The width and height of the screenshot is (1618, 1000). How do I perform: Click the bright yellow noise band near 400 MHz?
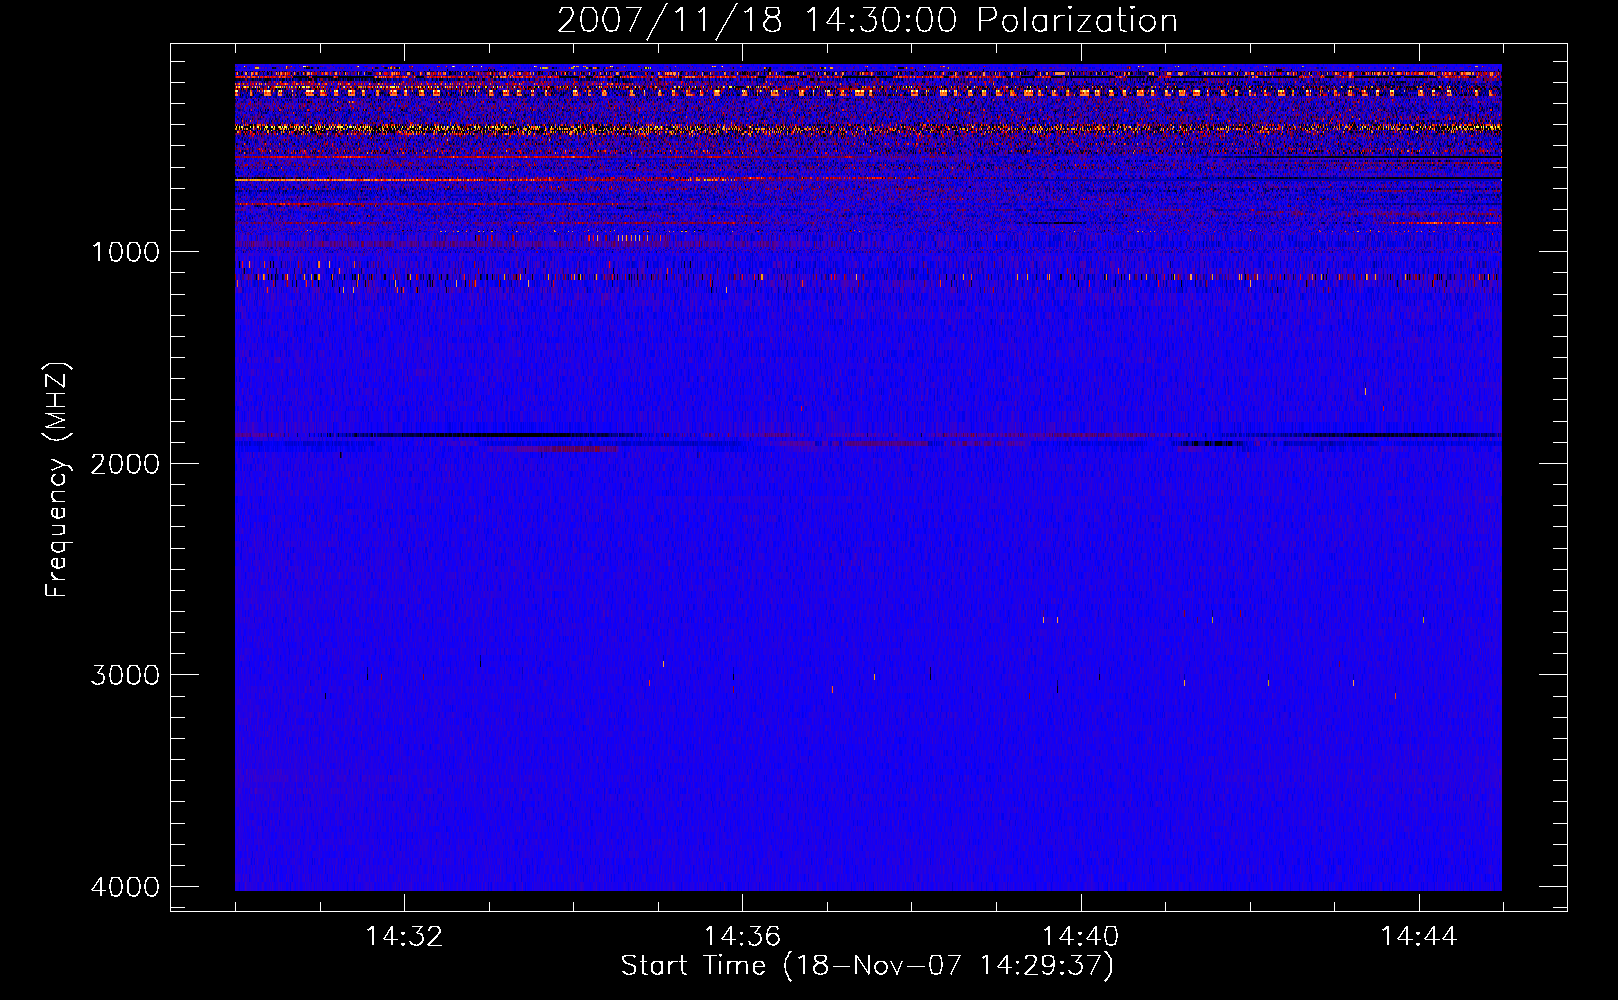click(868, 128)
